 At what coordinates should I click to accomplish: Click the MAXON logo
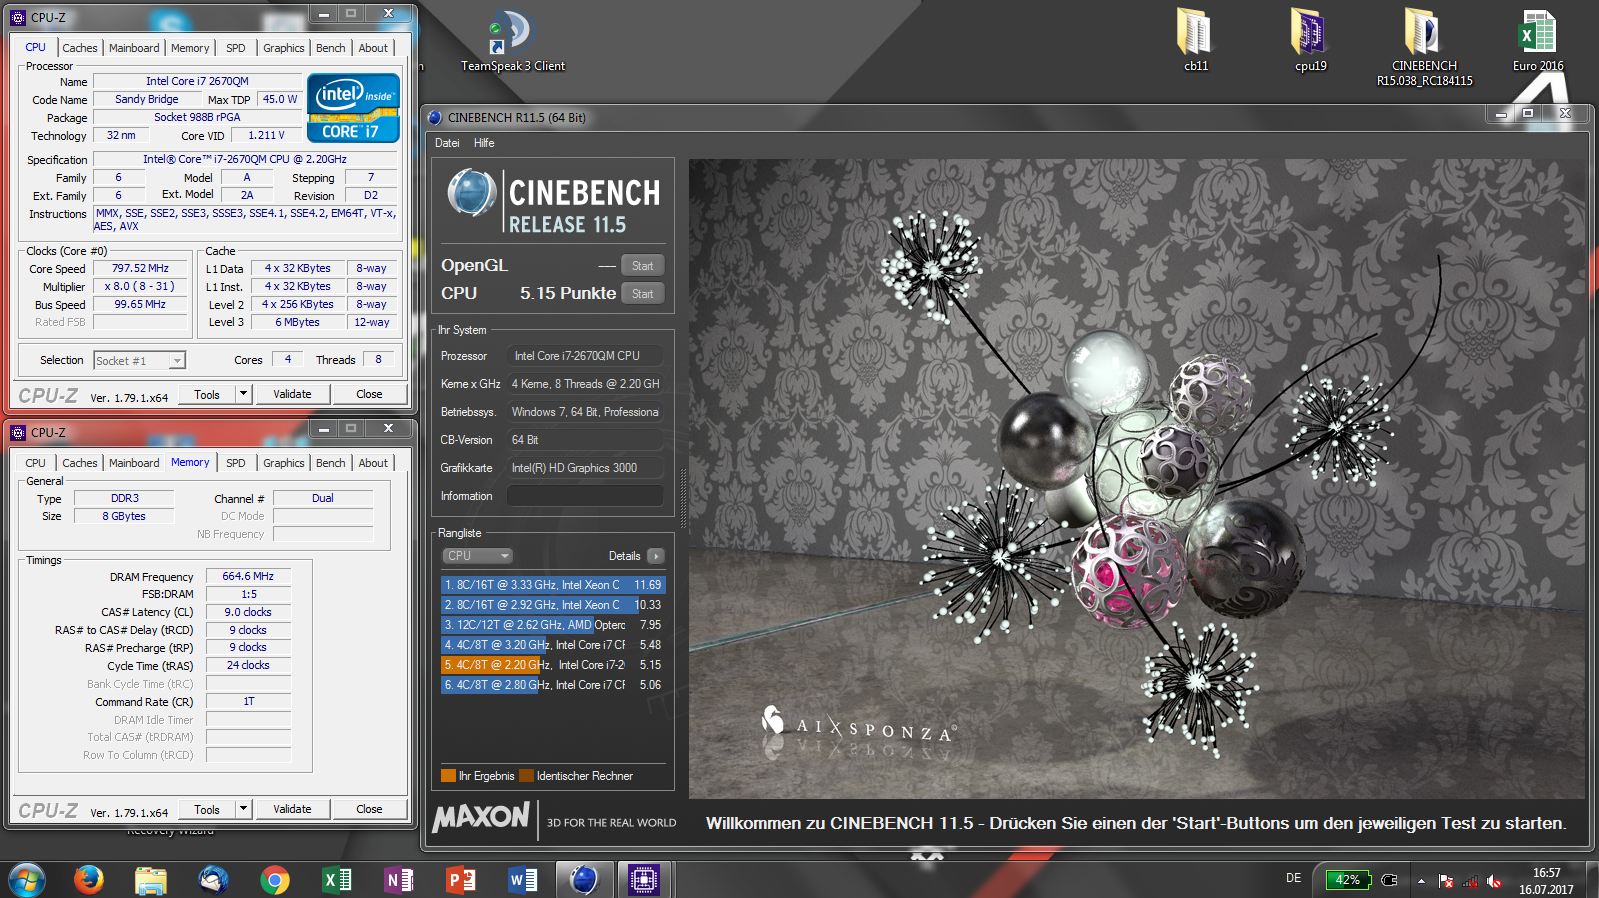[x=481, y=817]
